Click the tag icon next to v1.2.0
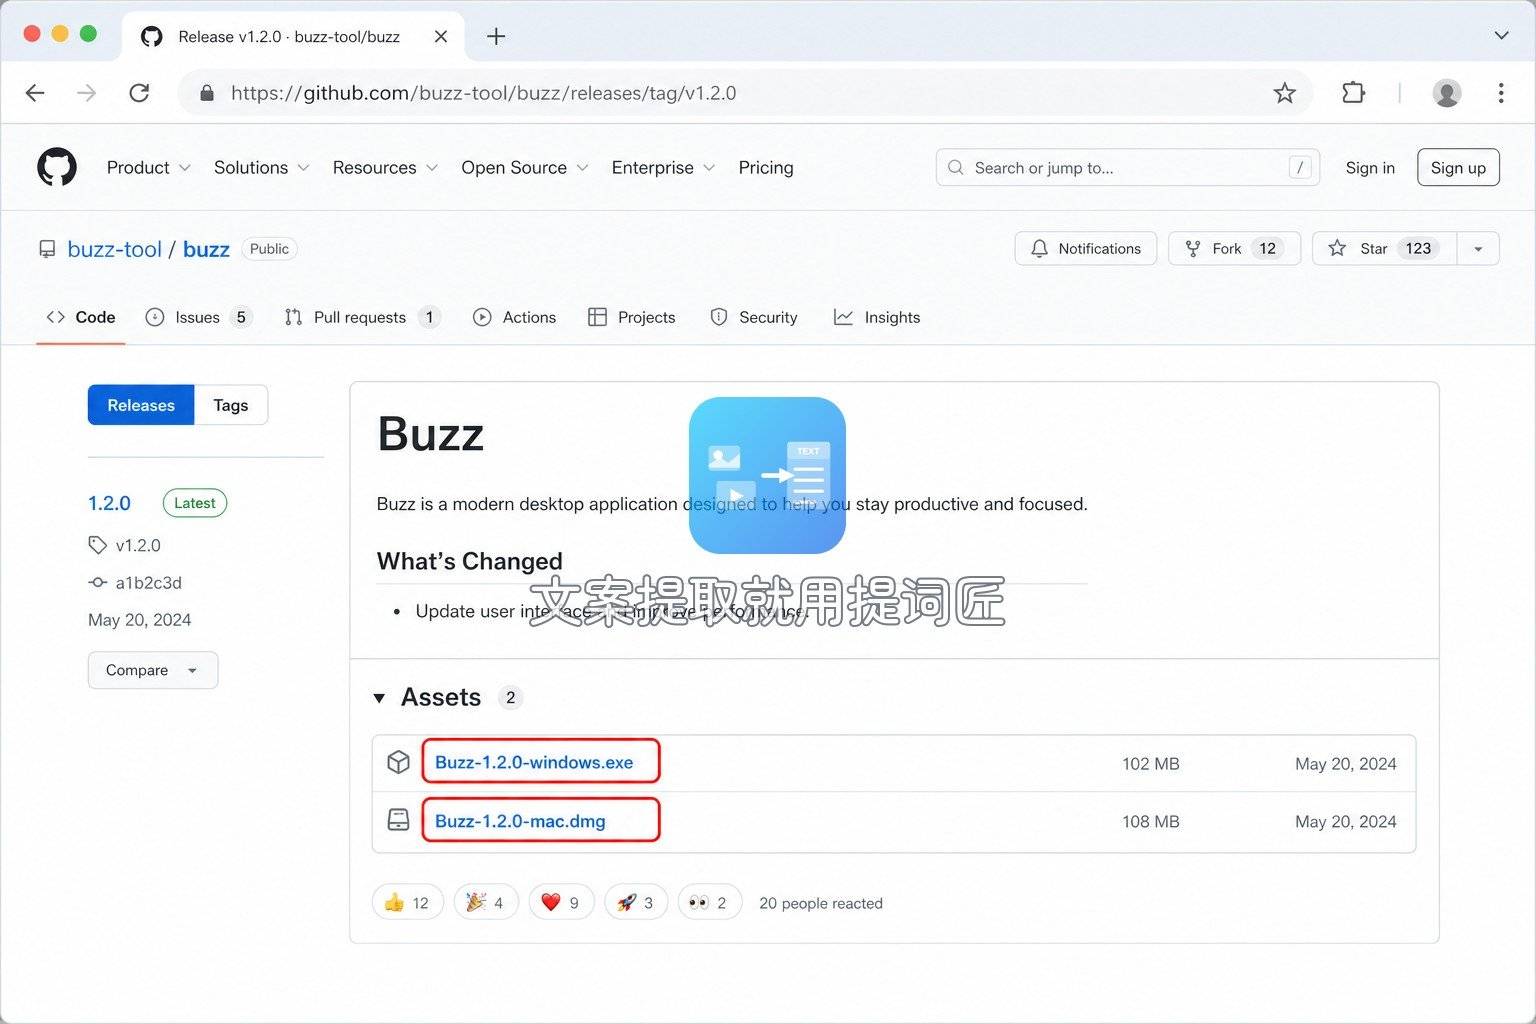 (x=97, y=545)
